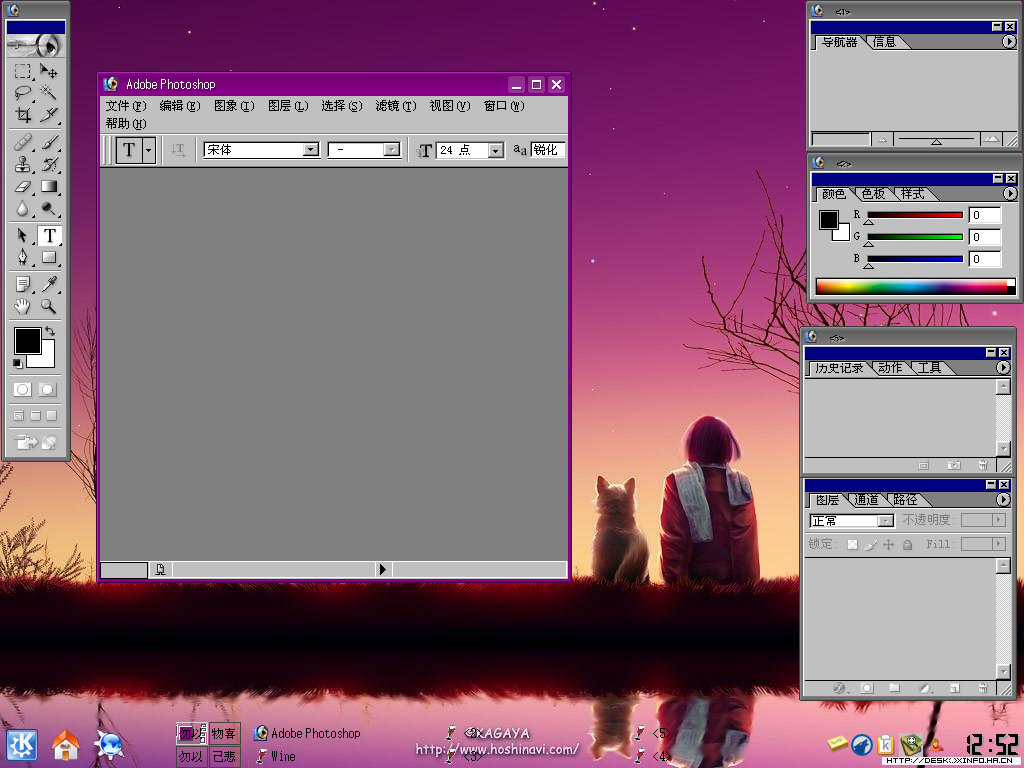Click the G value input field

pyautogui.click(x=985, y=237)
